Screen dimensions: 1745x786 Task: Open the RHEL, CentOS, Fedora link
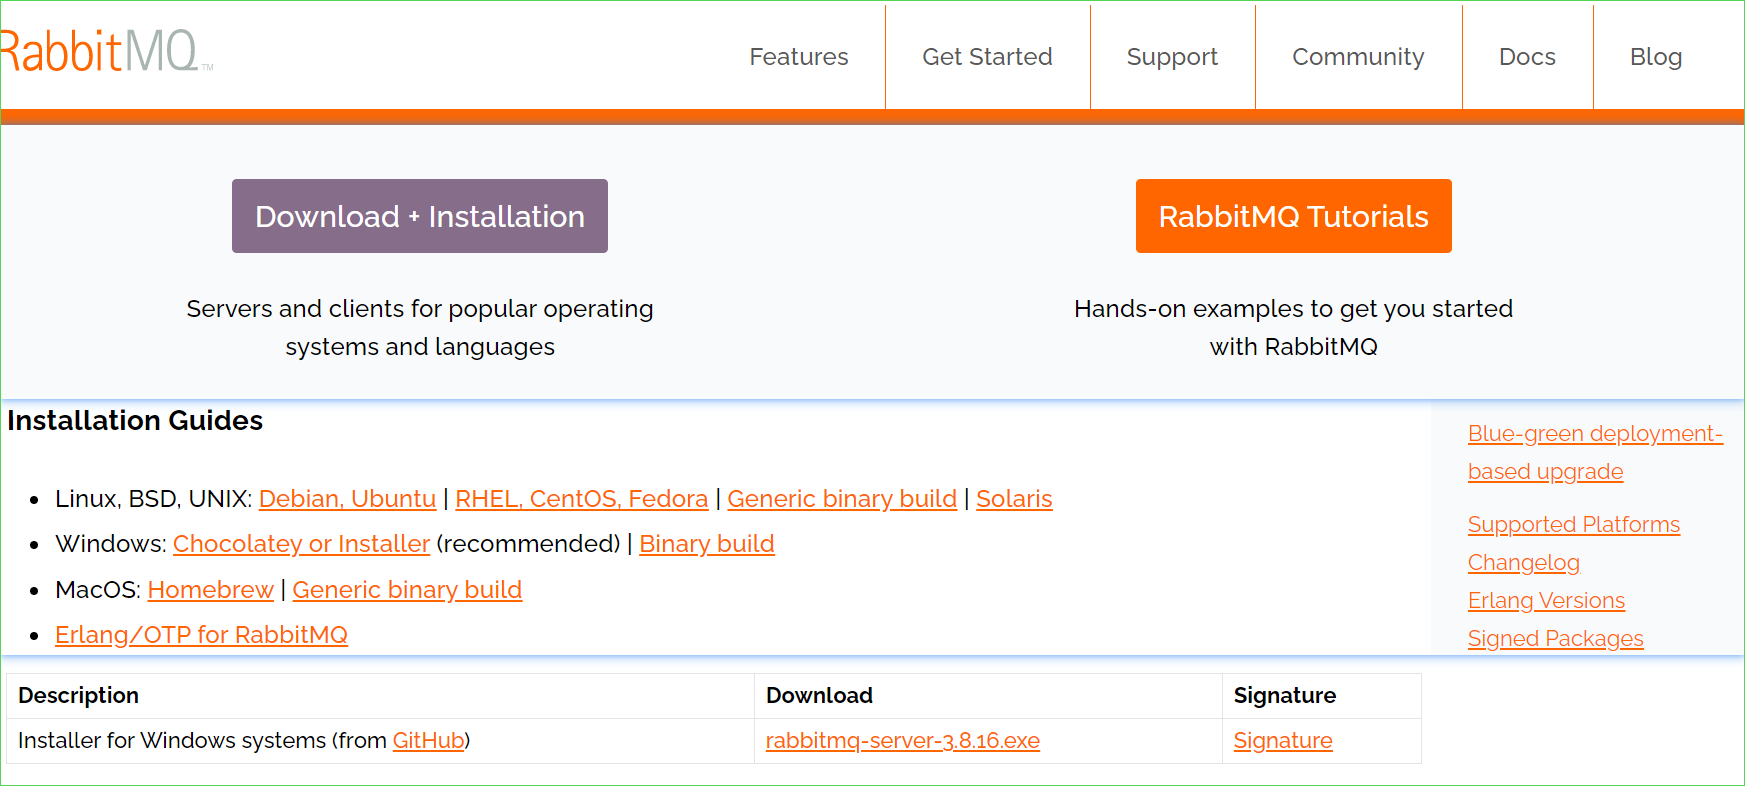point(581,498)
